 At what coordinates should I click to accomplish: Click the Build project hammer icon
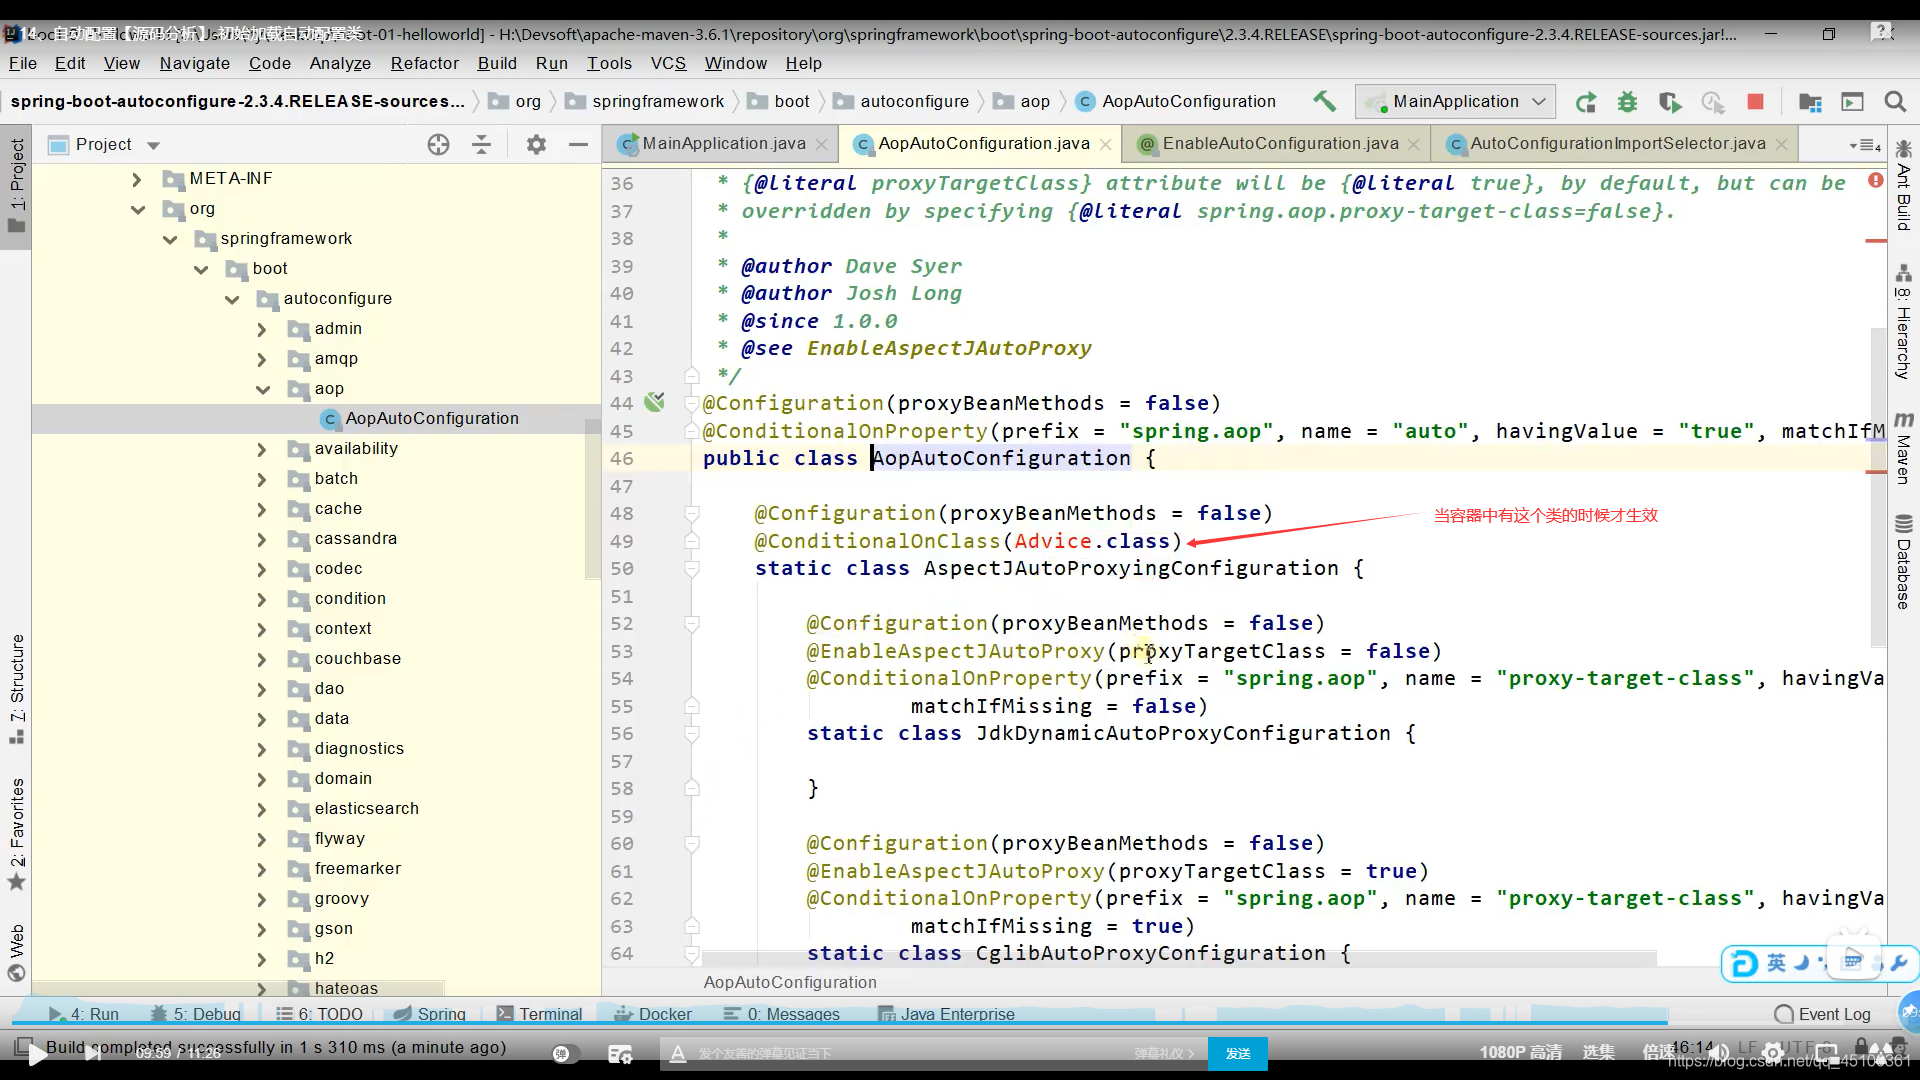[1324, 101]
